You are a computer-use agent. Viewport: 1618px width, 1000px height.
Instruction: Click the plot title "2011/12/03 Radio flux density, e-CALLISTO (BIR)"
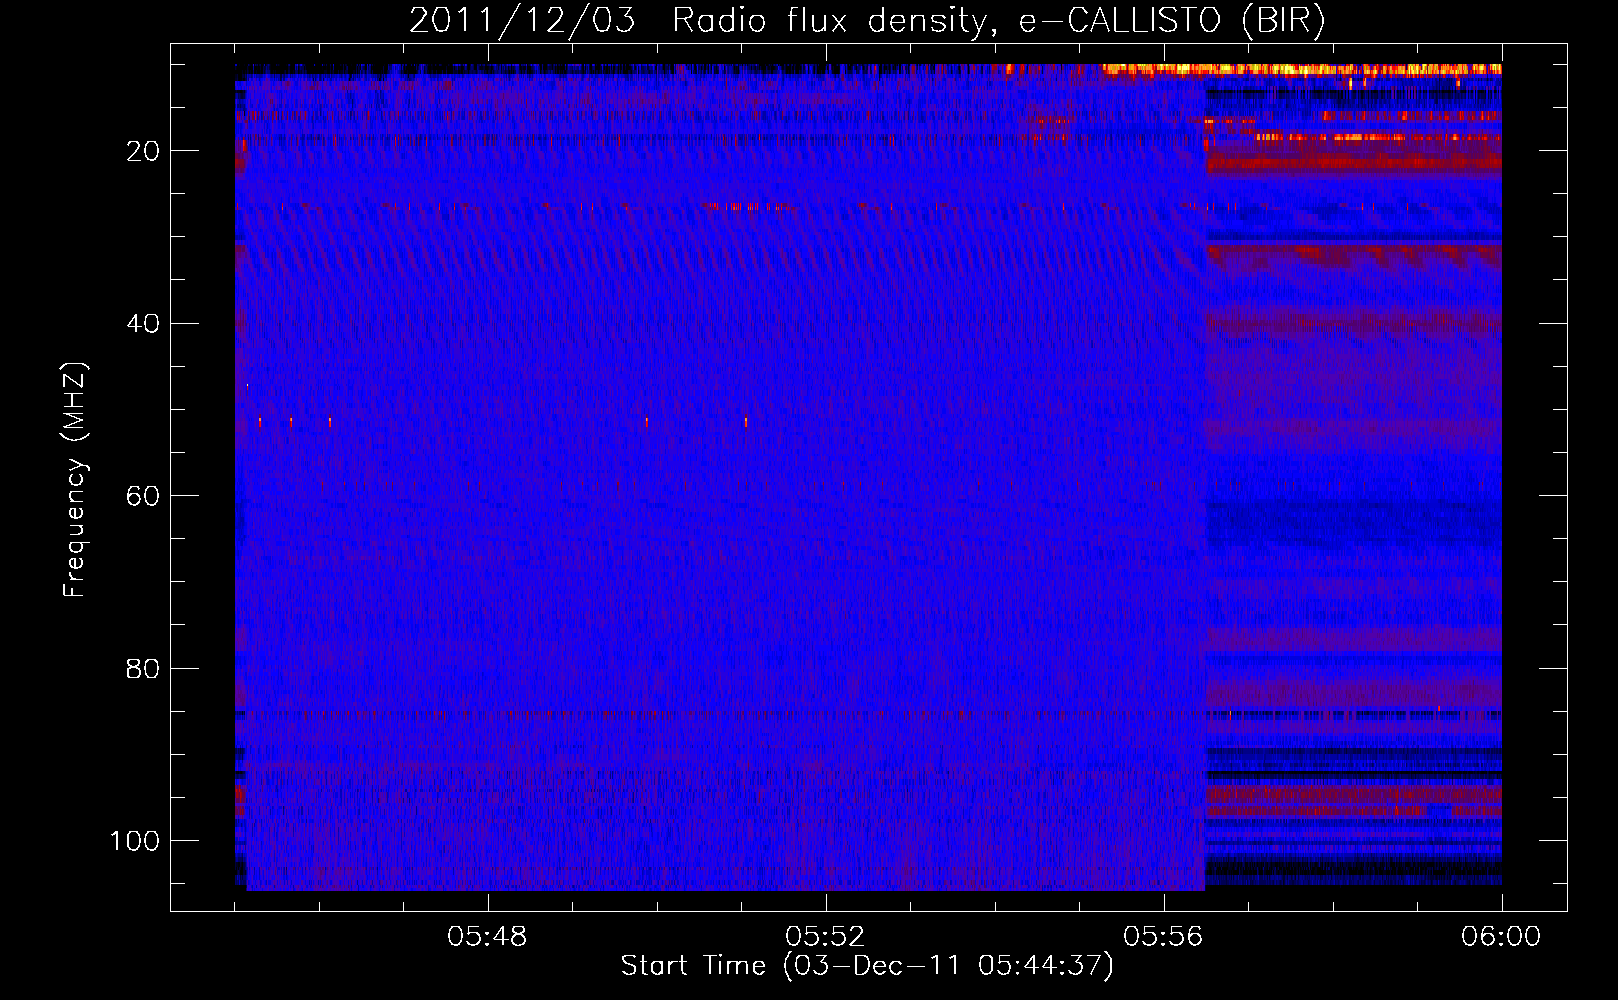click(x=867, y=21)
